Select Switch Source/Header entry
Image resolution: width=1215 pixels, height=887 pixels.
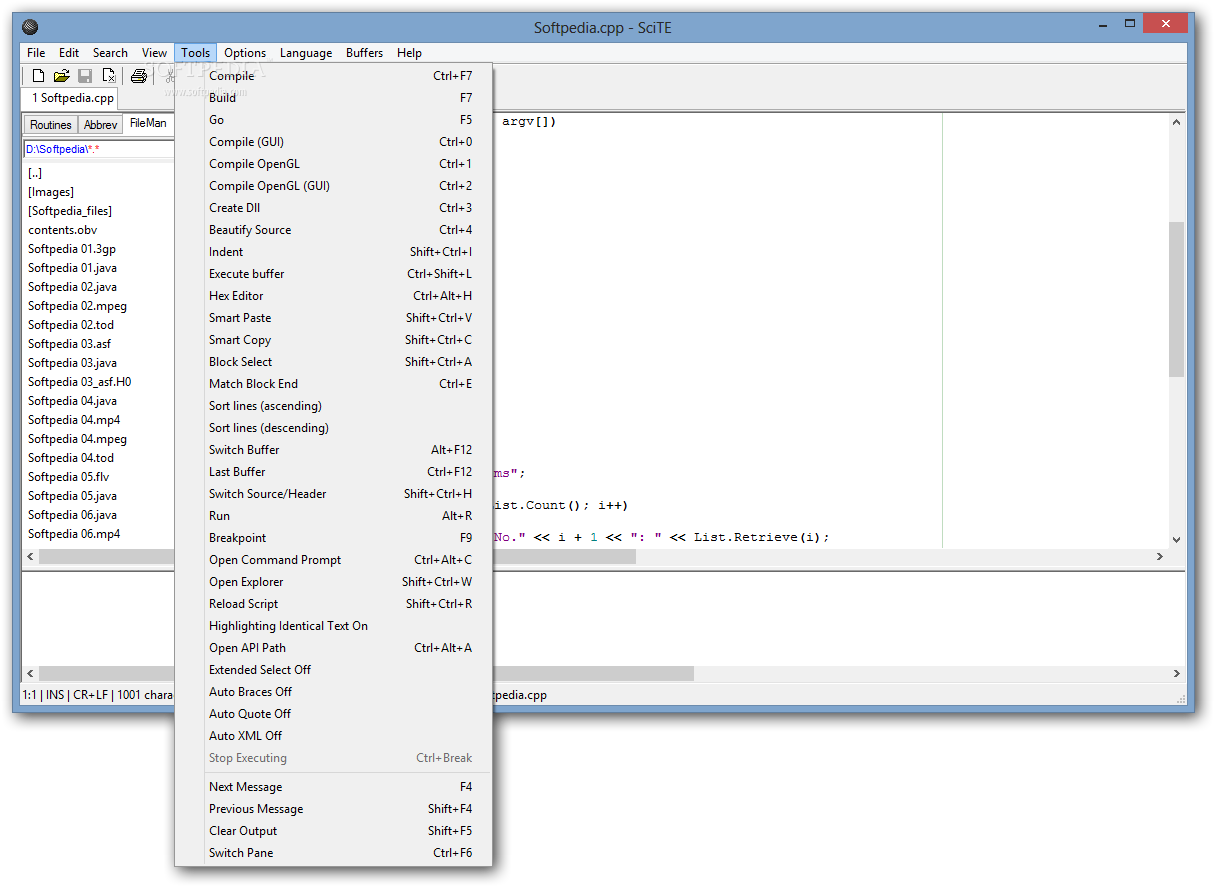click(334, 494)
